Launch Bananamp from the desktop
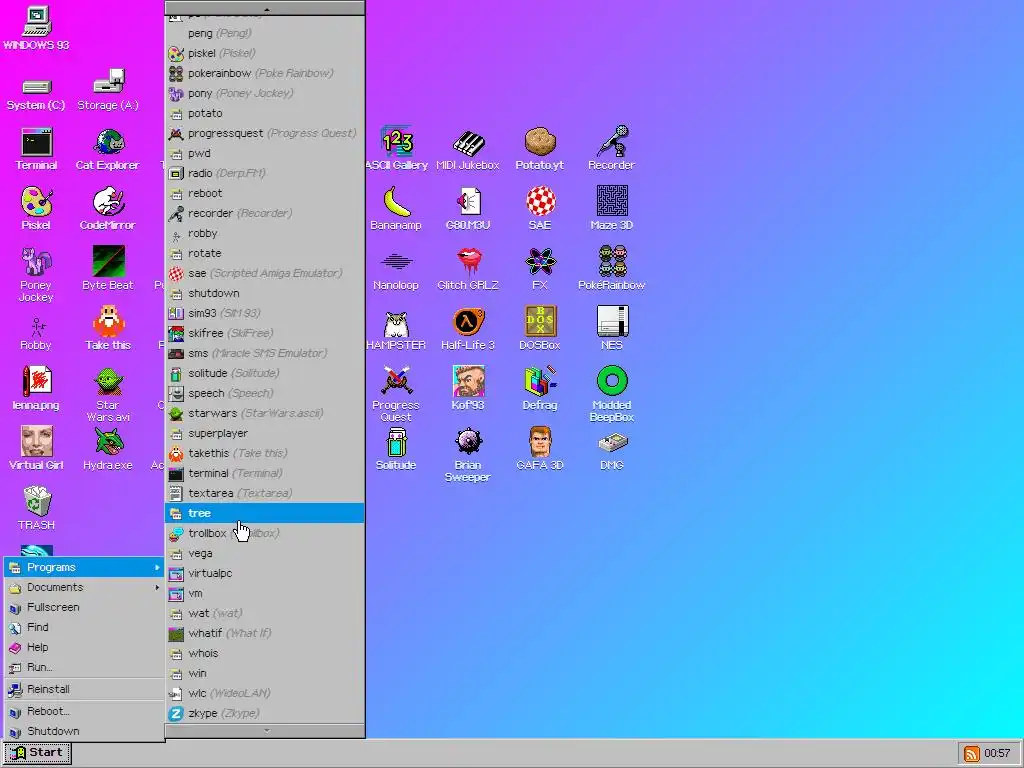This screenshot has height=768, width=1024. (x=396, y=209)
